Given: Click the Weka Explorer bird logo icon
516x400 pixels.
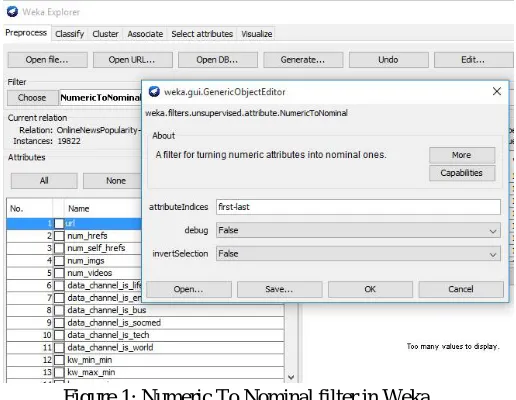Looking at the screenshot, I should pos(12,12).
